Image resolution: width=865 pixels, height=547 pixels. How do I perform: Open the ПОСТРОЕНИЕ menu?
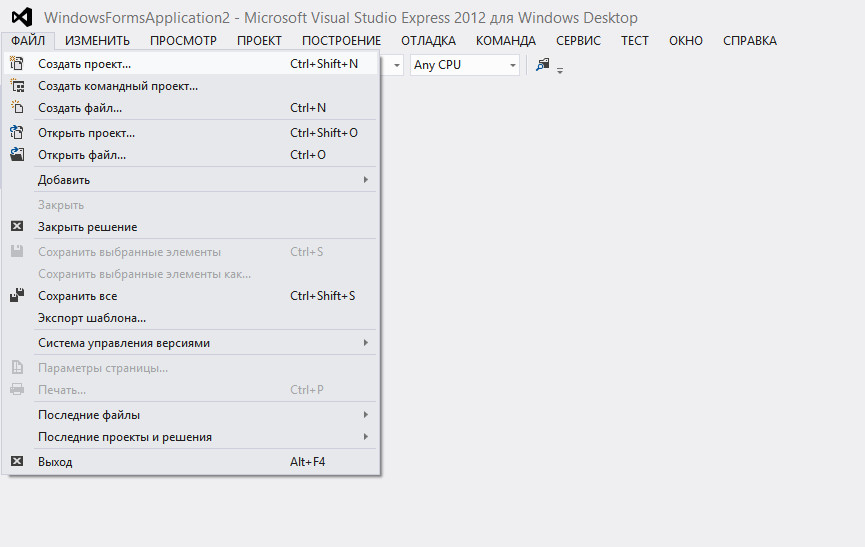[341, 40]
